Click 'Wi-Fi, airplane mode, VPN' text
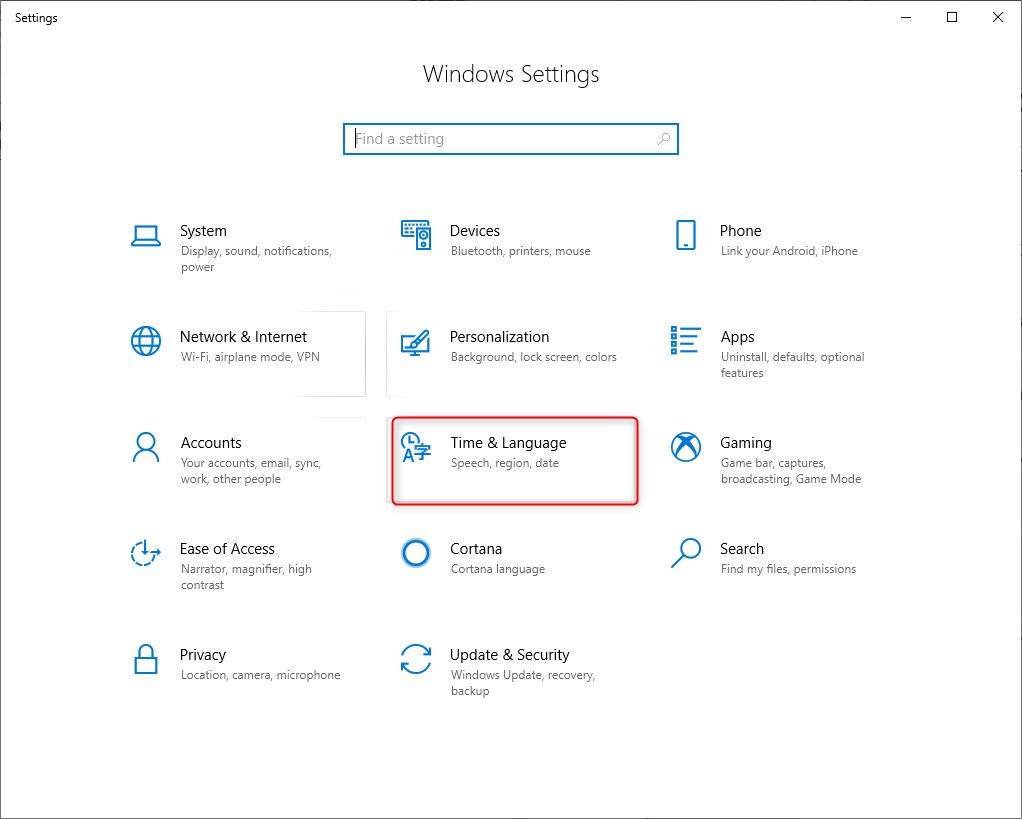This screenshot has width=1022, height=819. pyautogui.click(x=250, y=357)
